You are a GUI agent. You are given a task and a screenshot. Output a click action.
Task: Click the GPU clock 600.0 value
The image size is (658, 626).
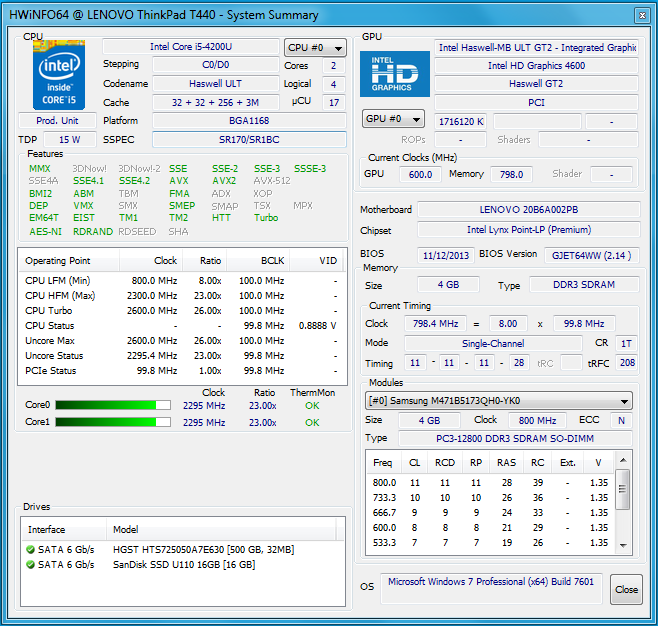[420, 174]
